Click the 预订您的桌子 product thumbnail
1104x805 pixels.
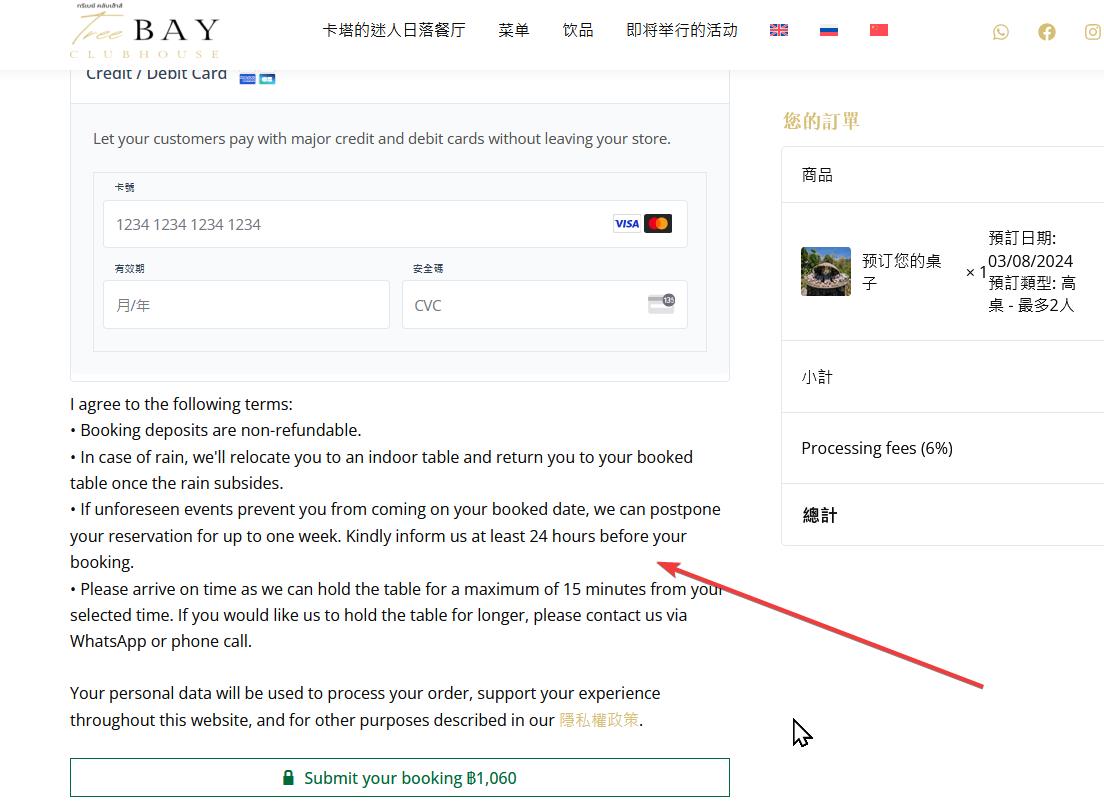click(826, 271)
